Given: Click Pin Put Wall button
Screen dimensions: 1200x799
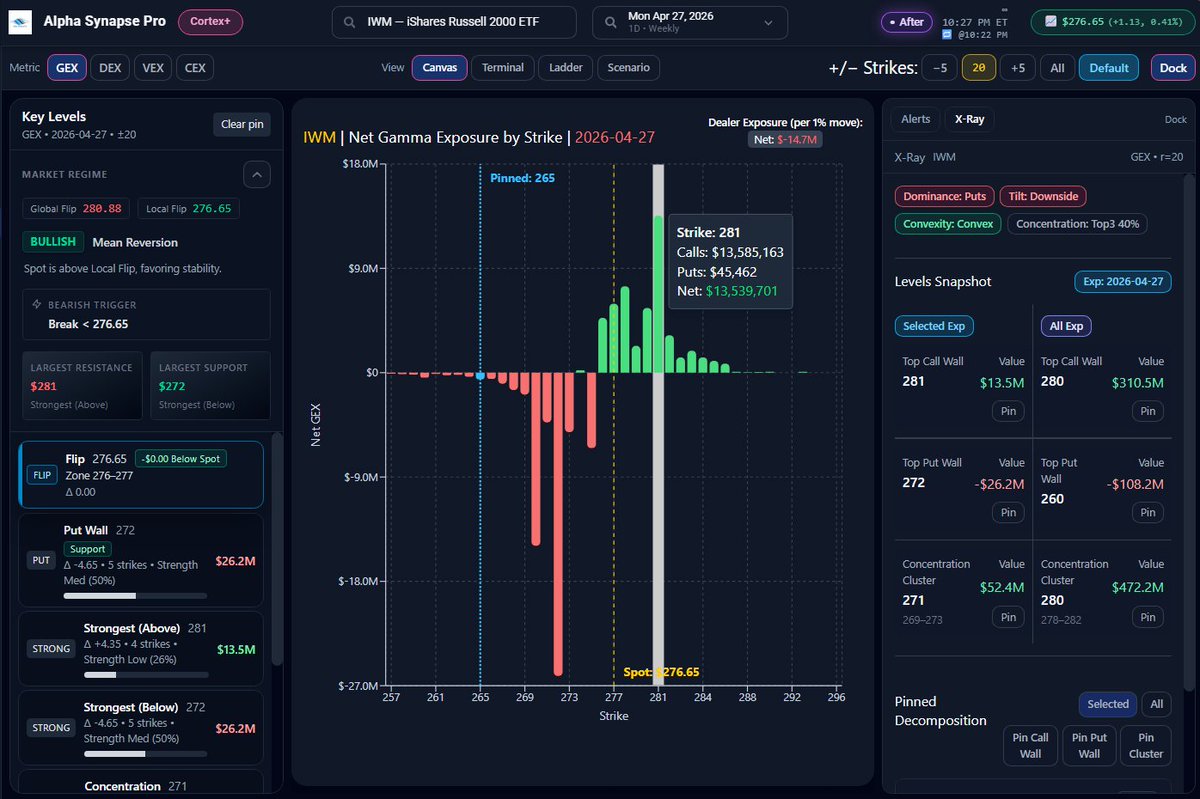Looking at the screenshot, I should click(x=1089, y=746).
